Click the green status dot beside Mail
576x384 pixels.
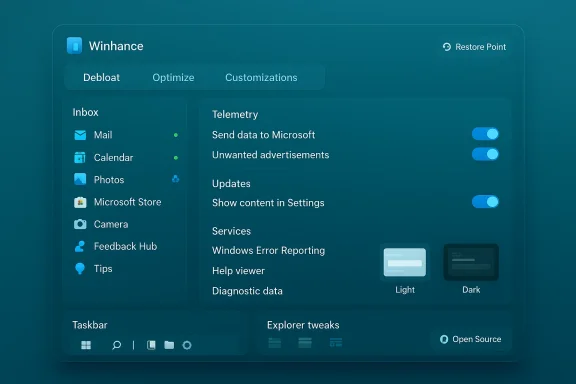coord(176,135)
